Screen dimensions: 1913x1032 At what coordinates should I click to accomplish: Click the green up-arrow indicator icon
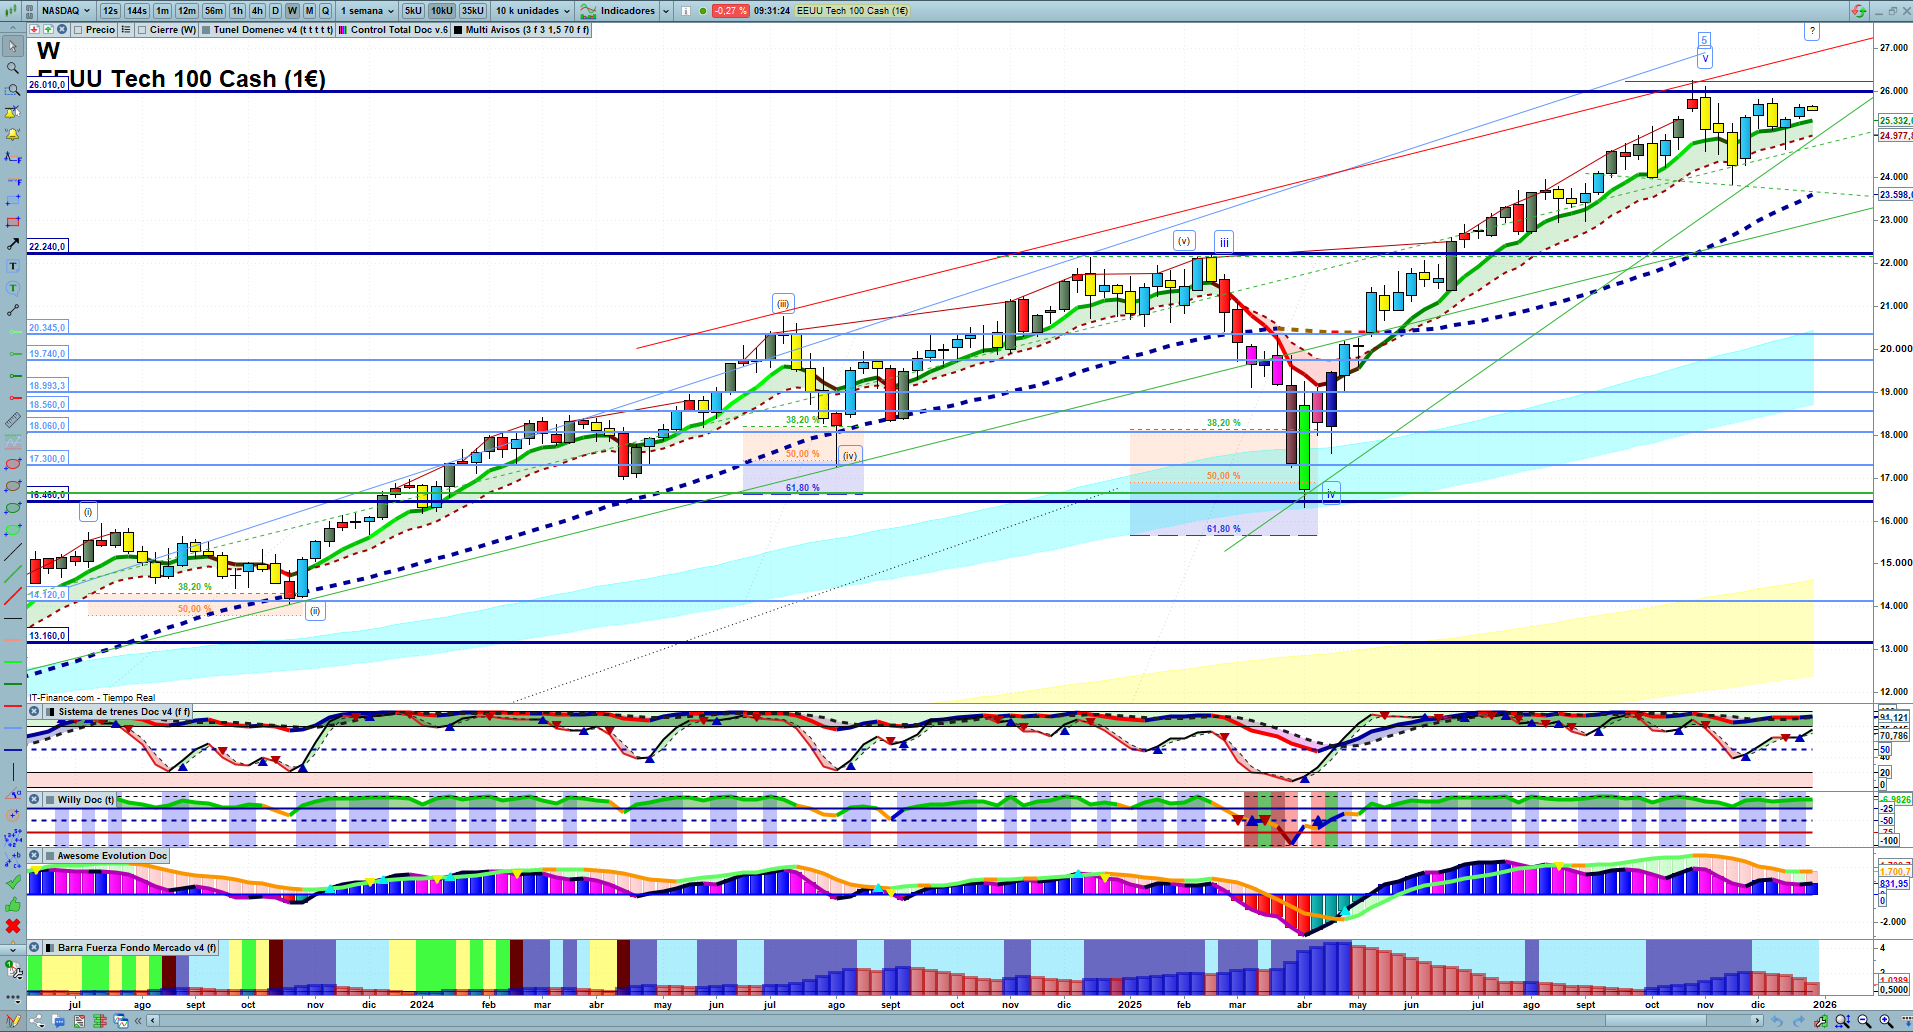(48, 30)
